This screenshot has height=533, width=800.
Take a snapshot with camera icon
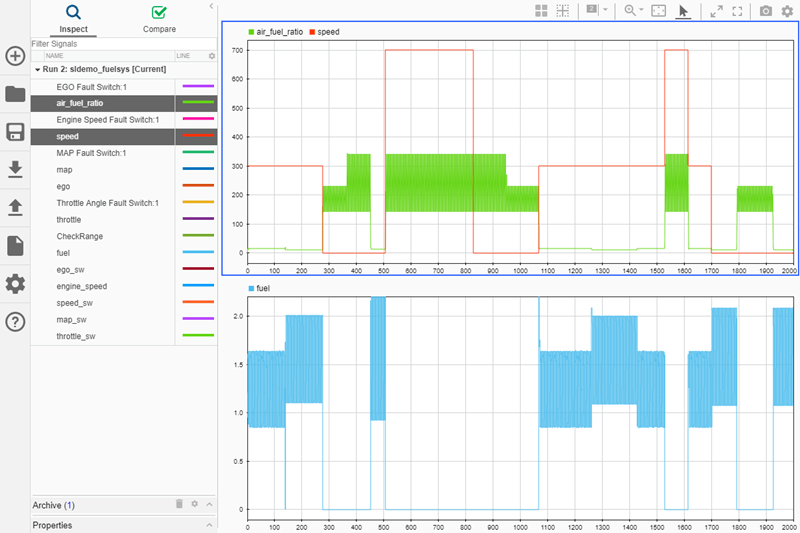766,11
